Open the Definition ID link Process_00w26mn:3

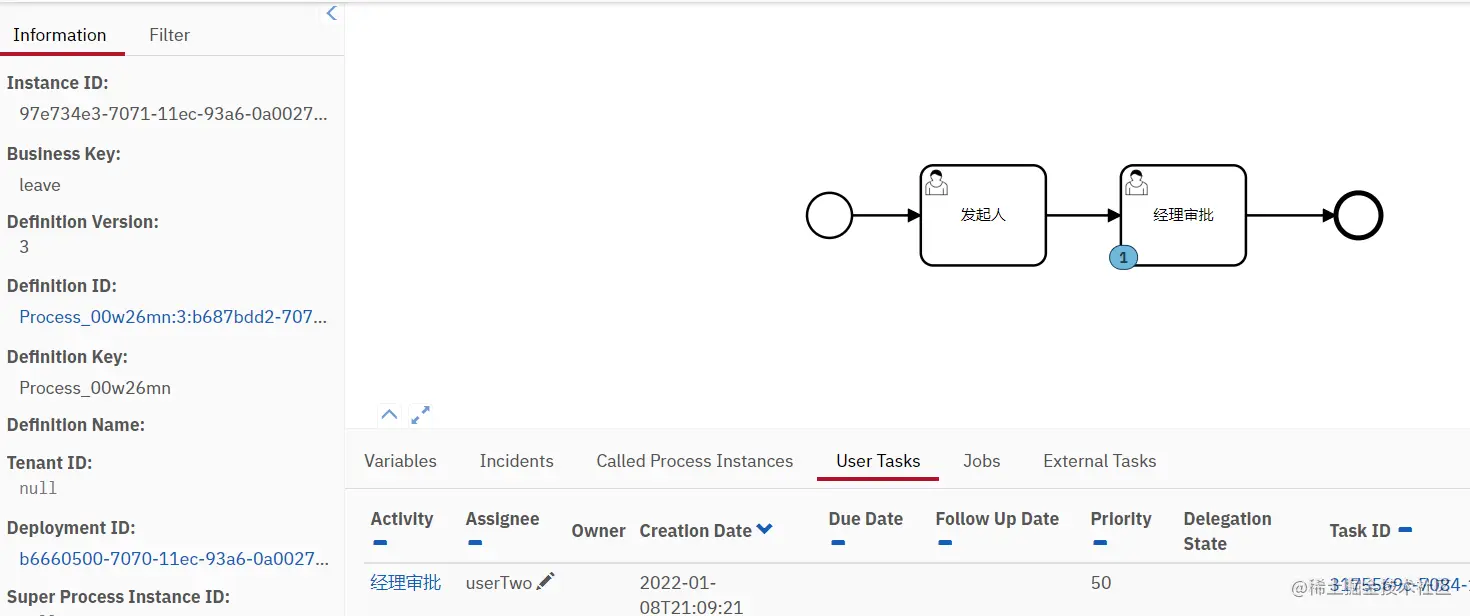173,317
